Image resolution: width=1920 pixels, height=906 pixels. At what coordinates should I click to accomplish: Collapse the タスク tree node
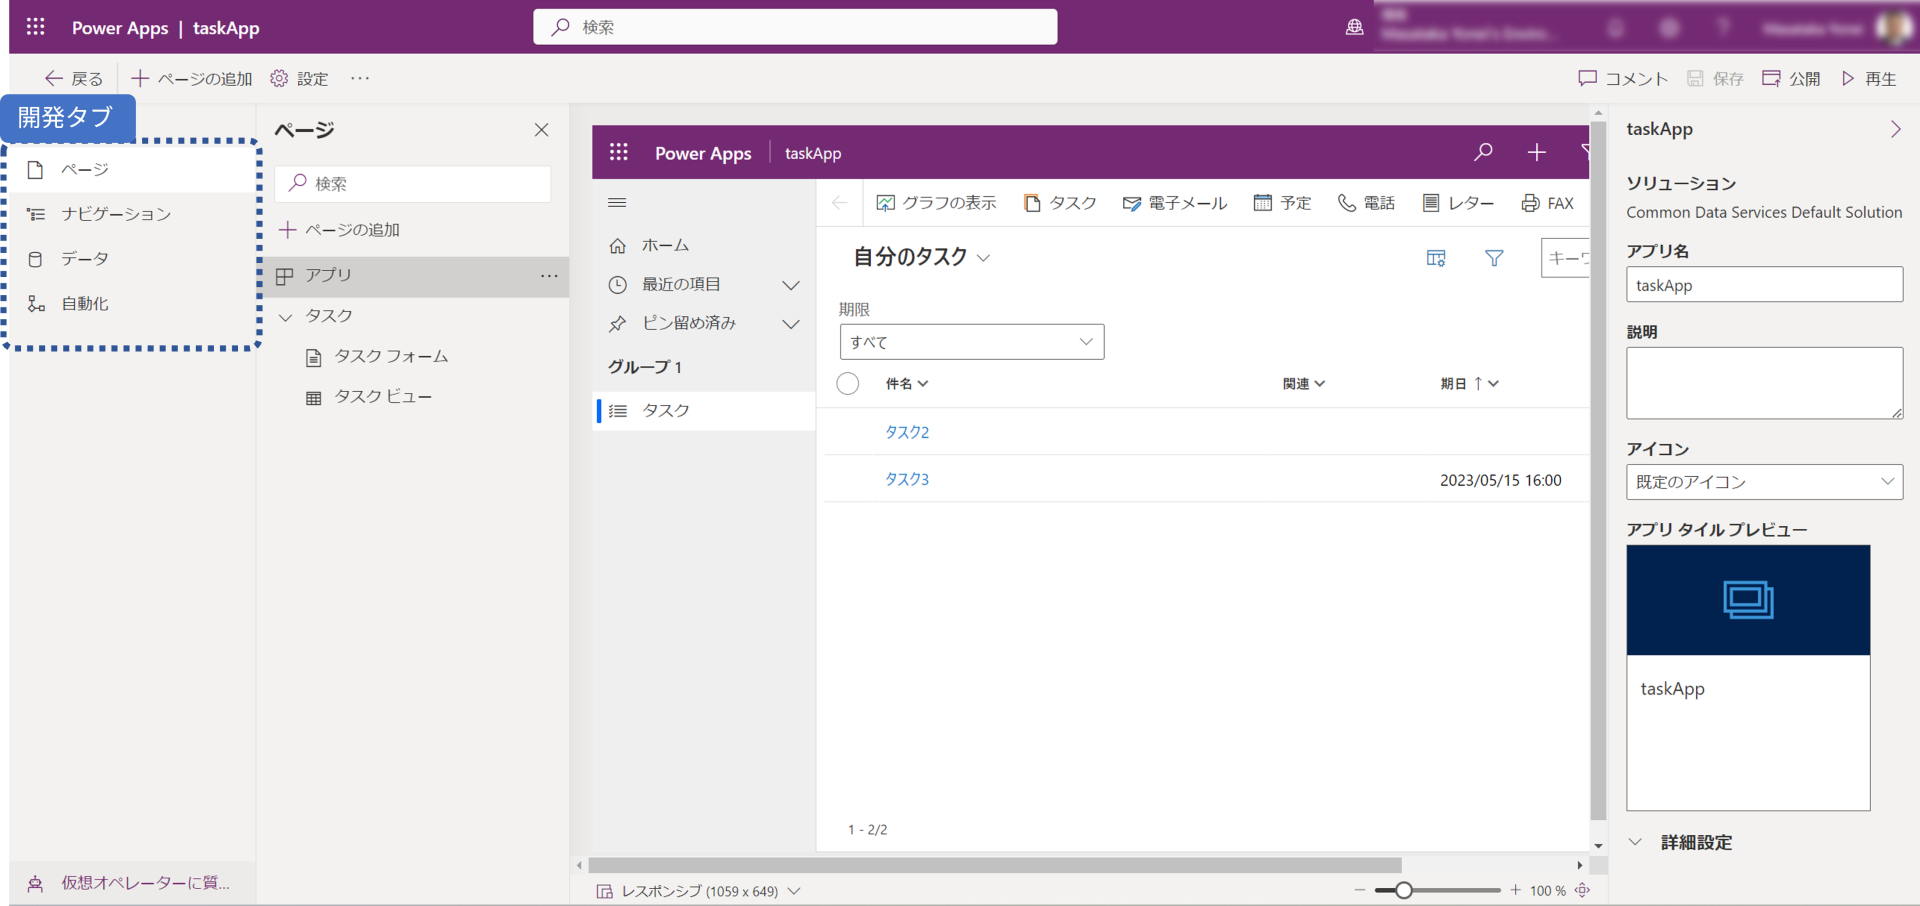pos(286,317)
